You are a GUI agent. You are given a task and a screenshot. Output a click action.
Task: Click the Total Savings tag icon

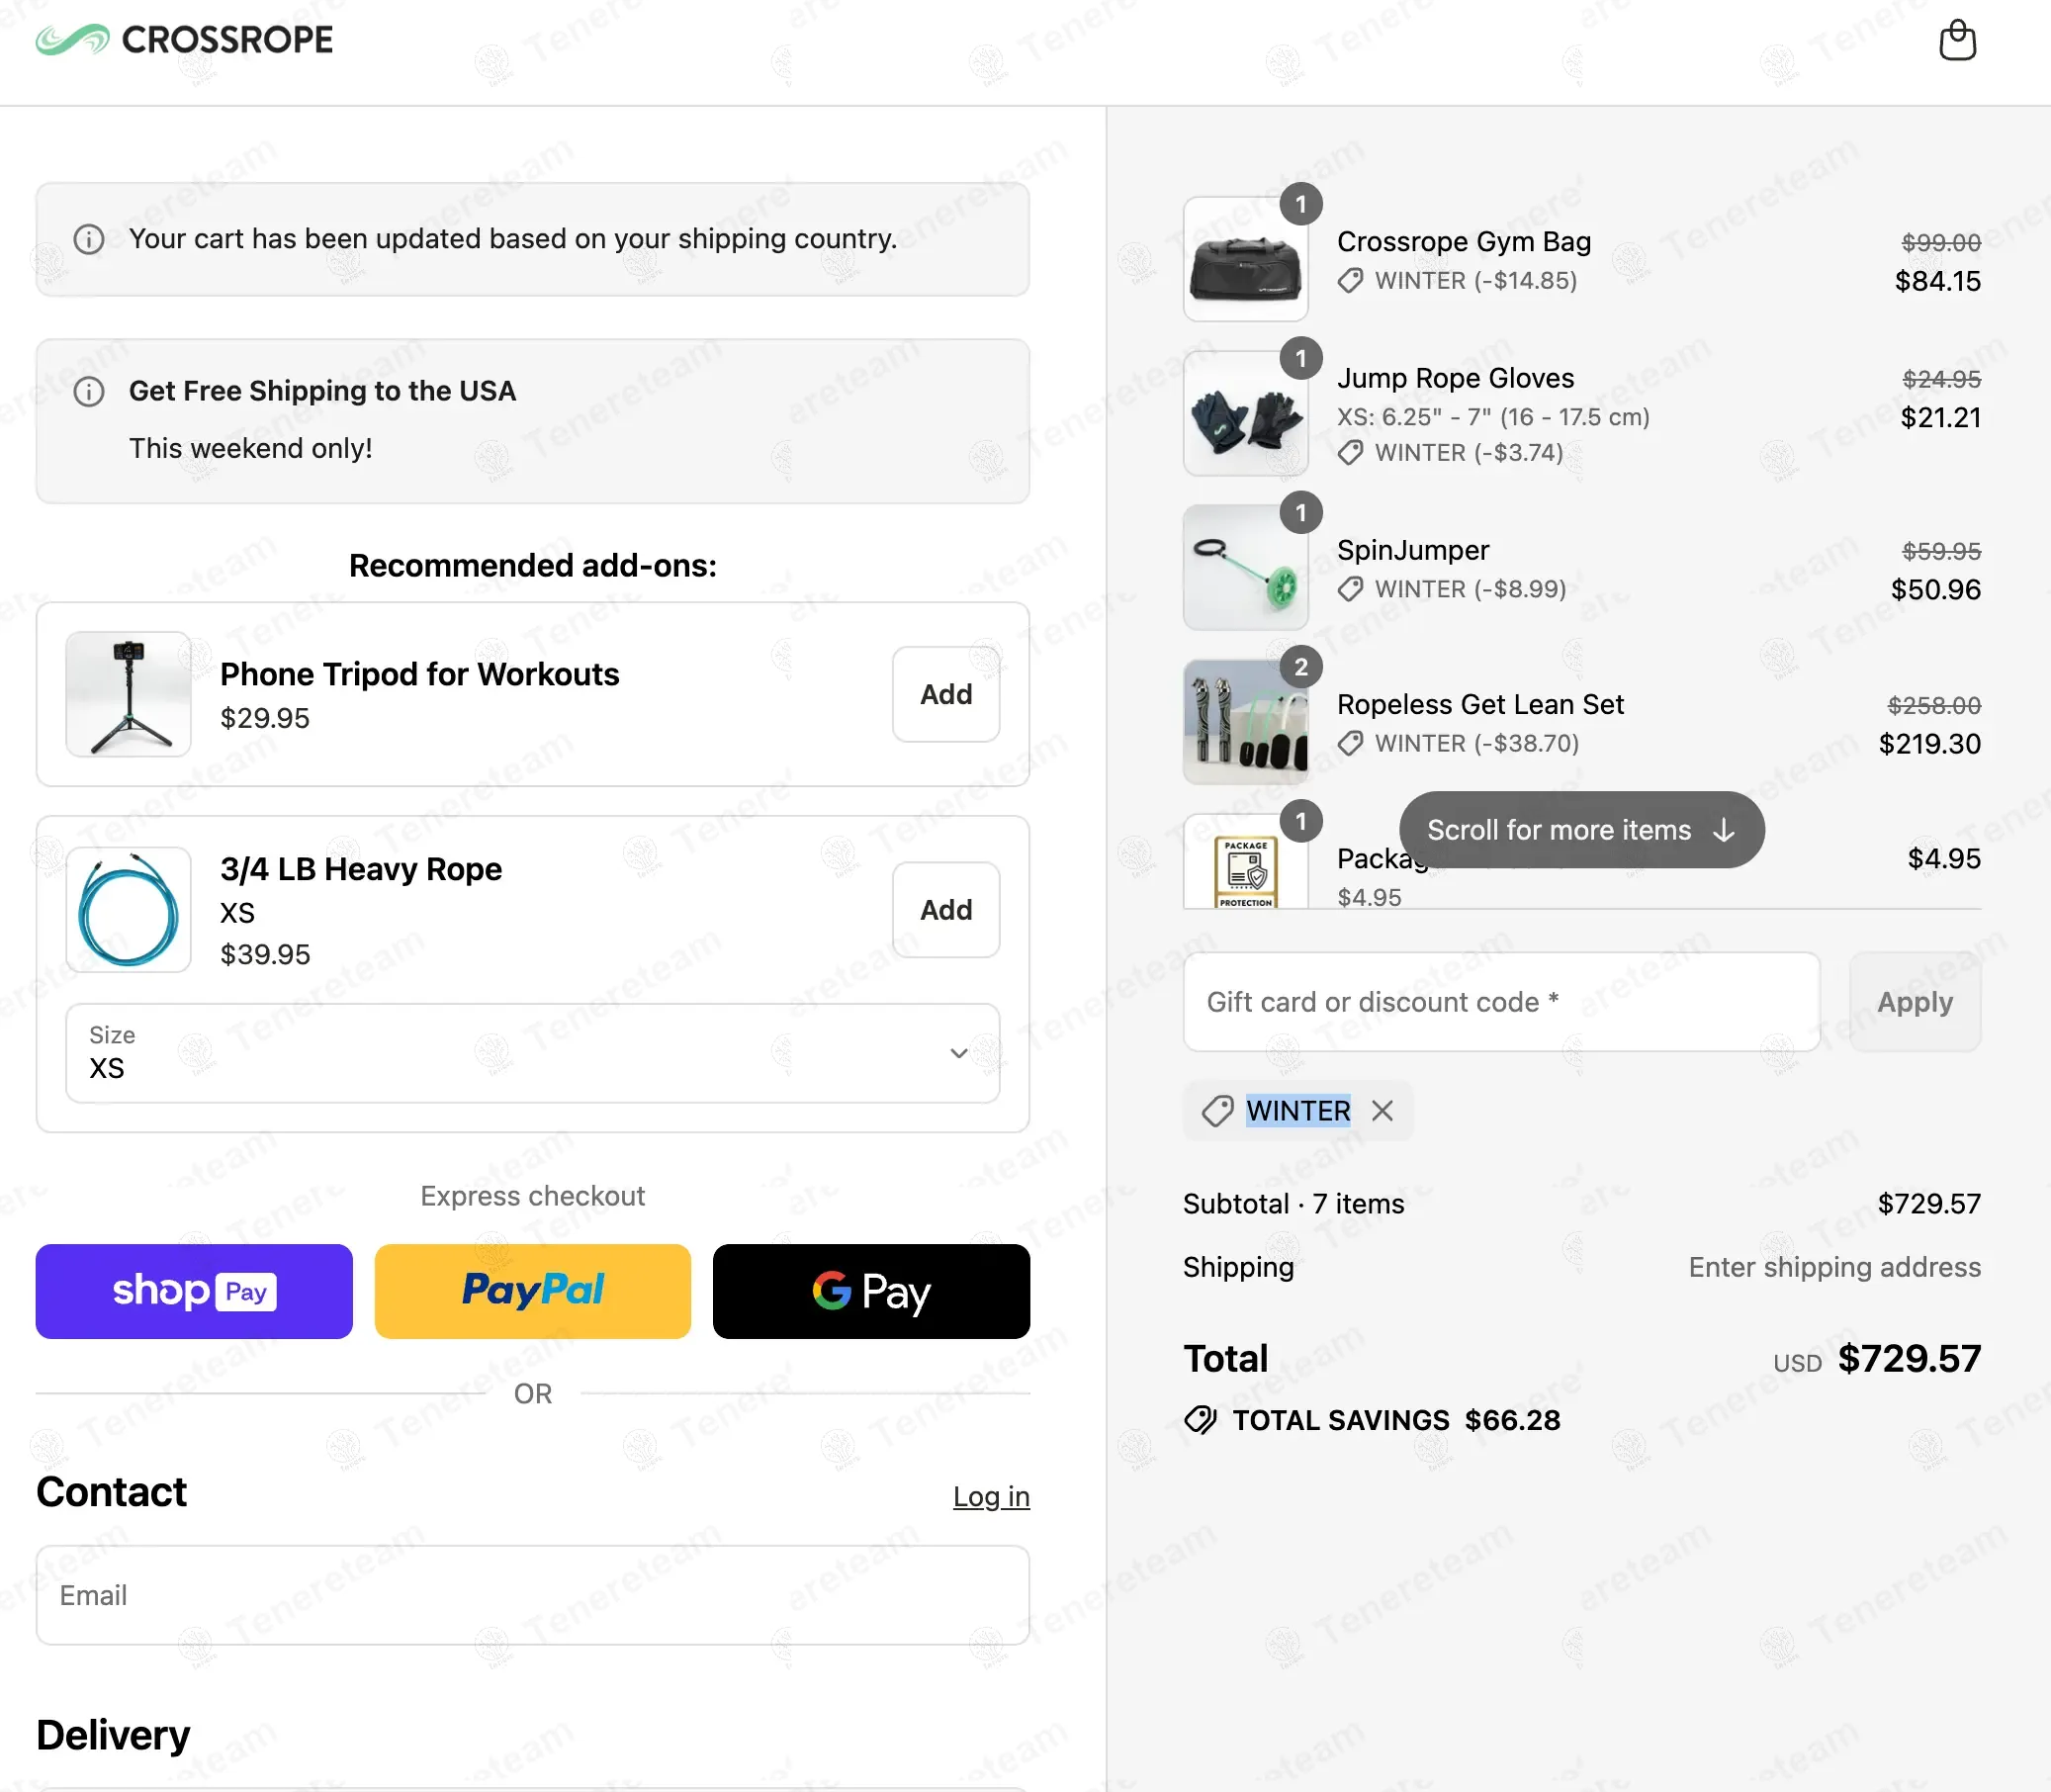coord(1200,1420)
